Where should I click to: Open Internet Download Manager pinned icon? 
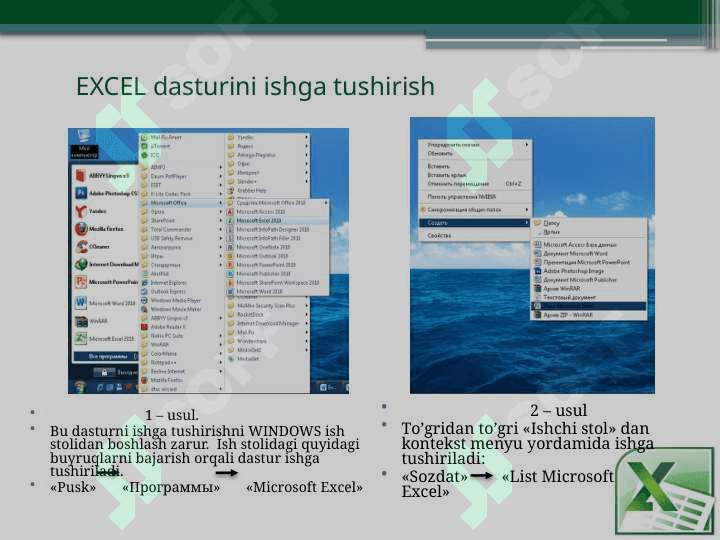tap(81, 264)
